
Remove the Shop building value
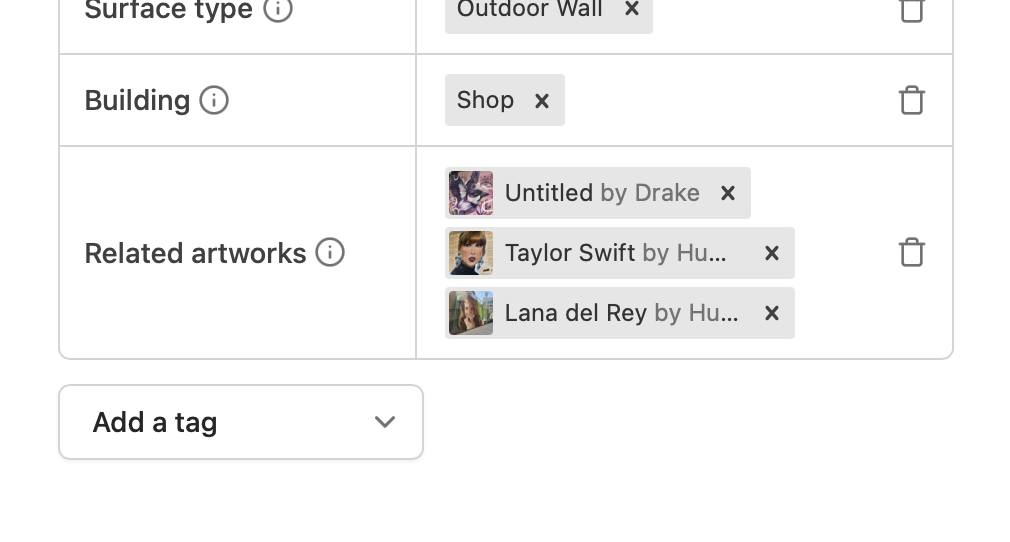(x=542, y=100)
